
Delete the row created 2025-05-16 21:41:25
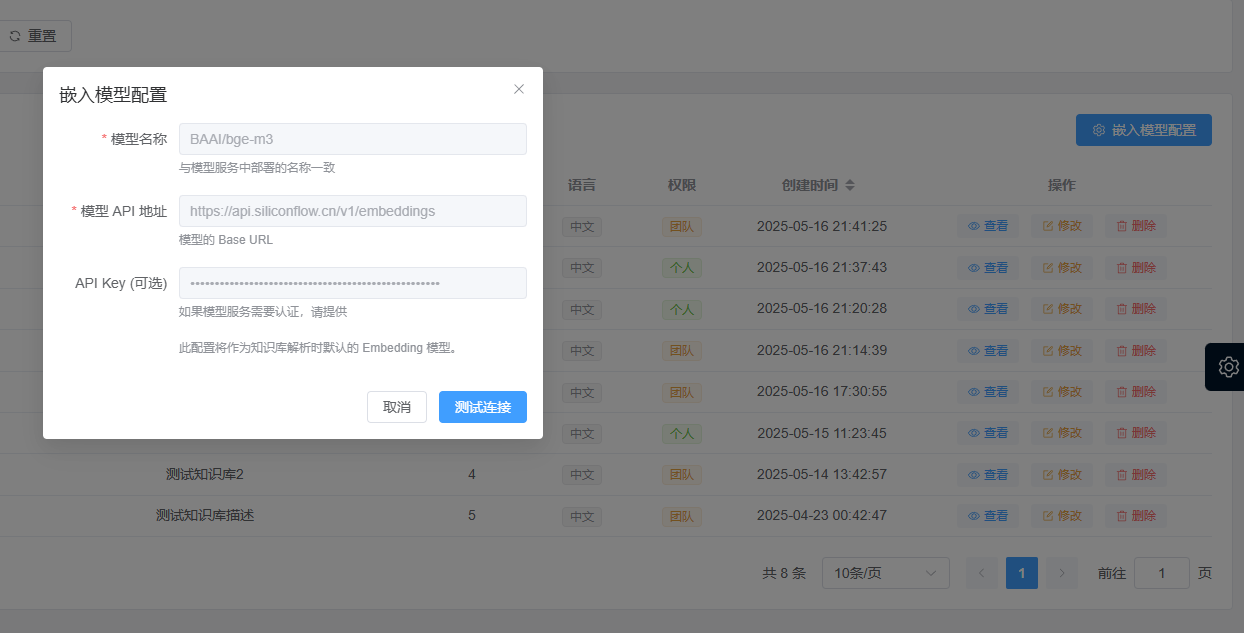pos(1136,226)
